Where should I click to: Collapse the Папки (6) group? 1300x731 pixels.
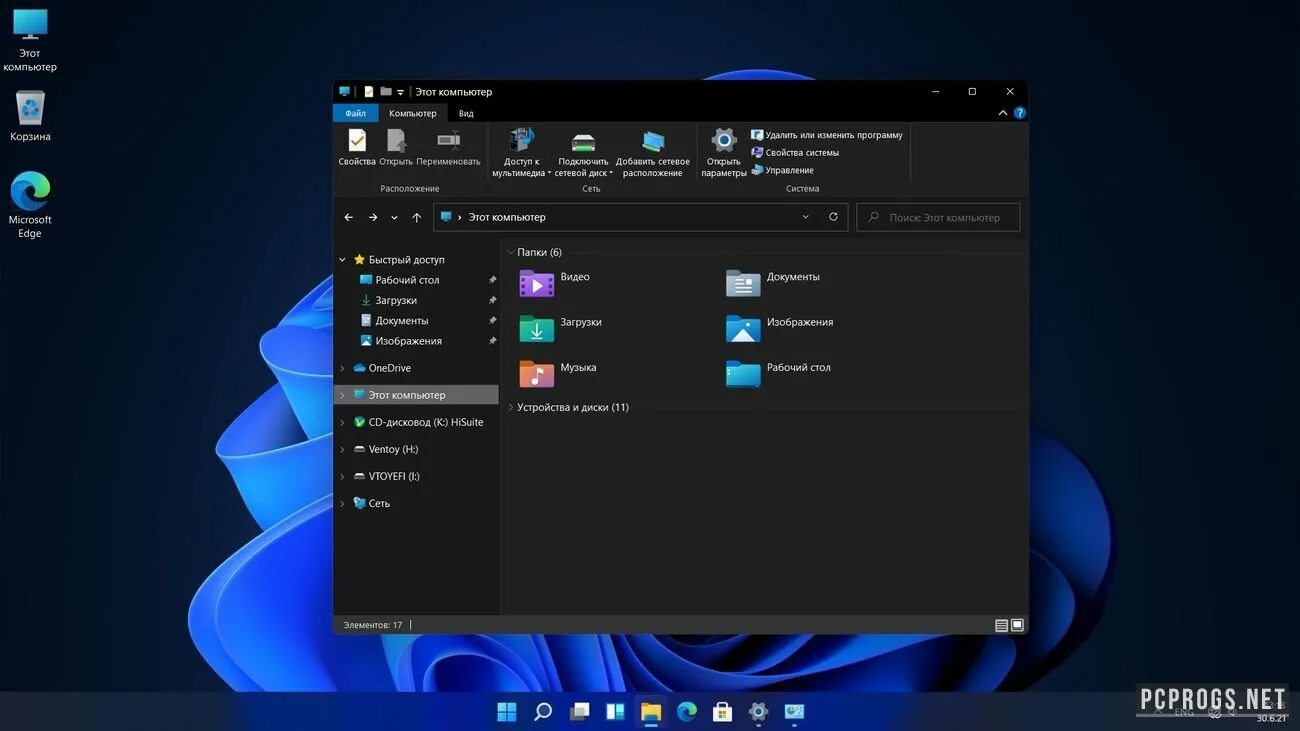pos(511,252)
